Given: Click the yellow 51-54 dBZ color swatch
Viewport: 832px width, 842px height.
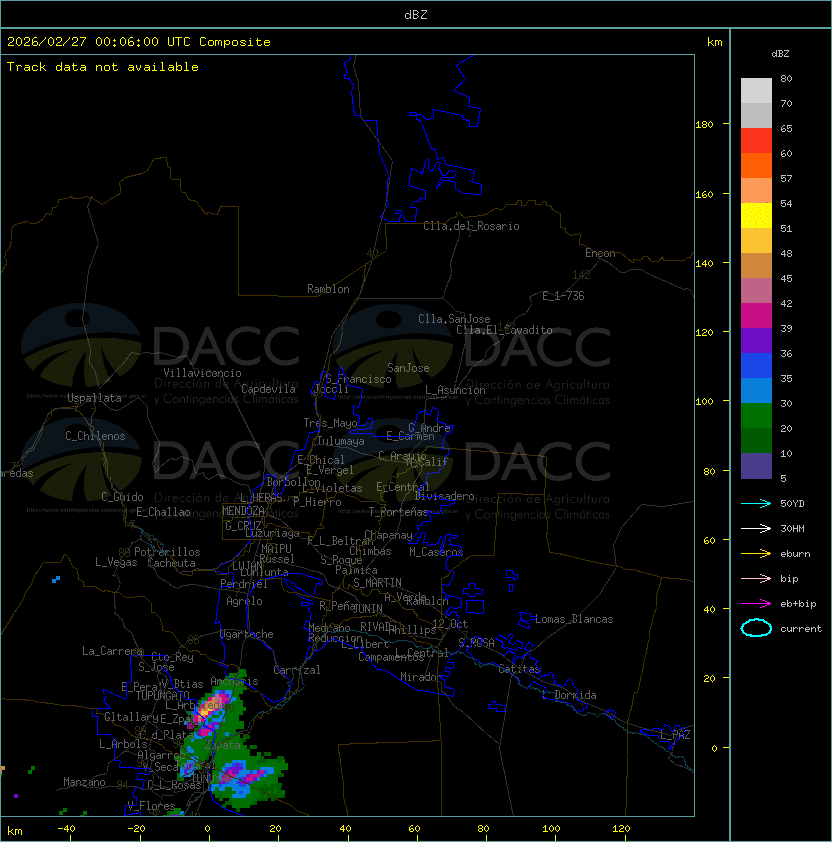Looking at the screenshot, I should [x=756, y=215].
